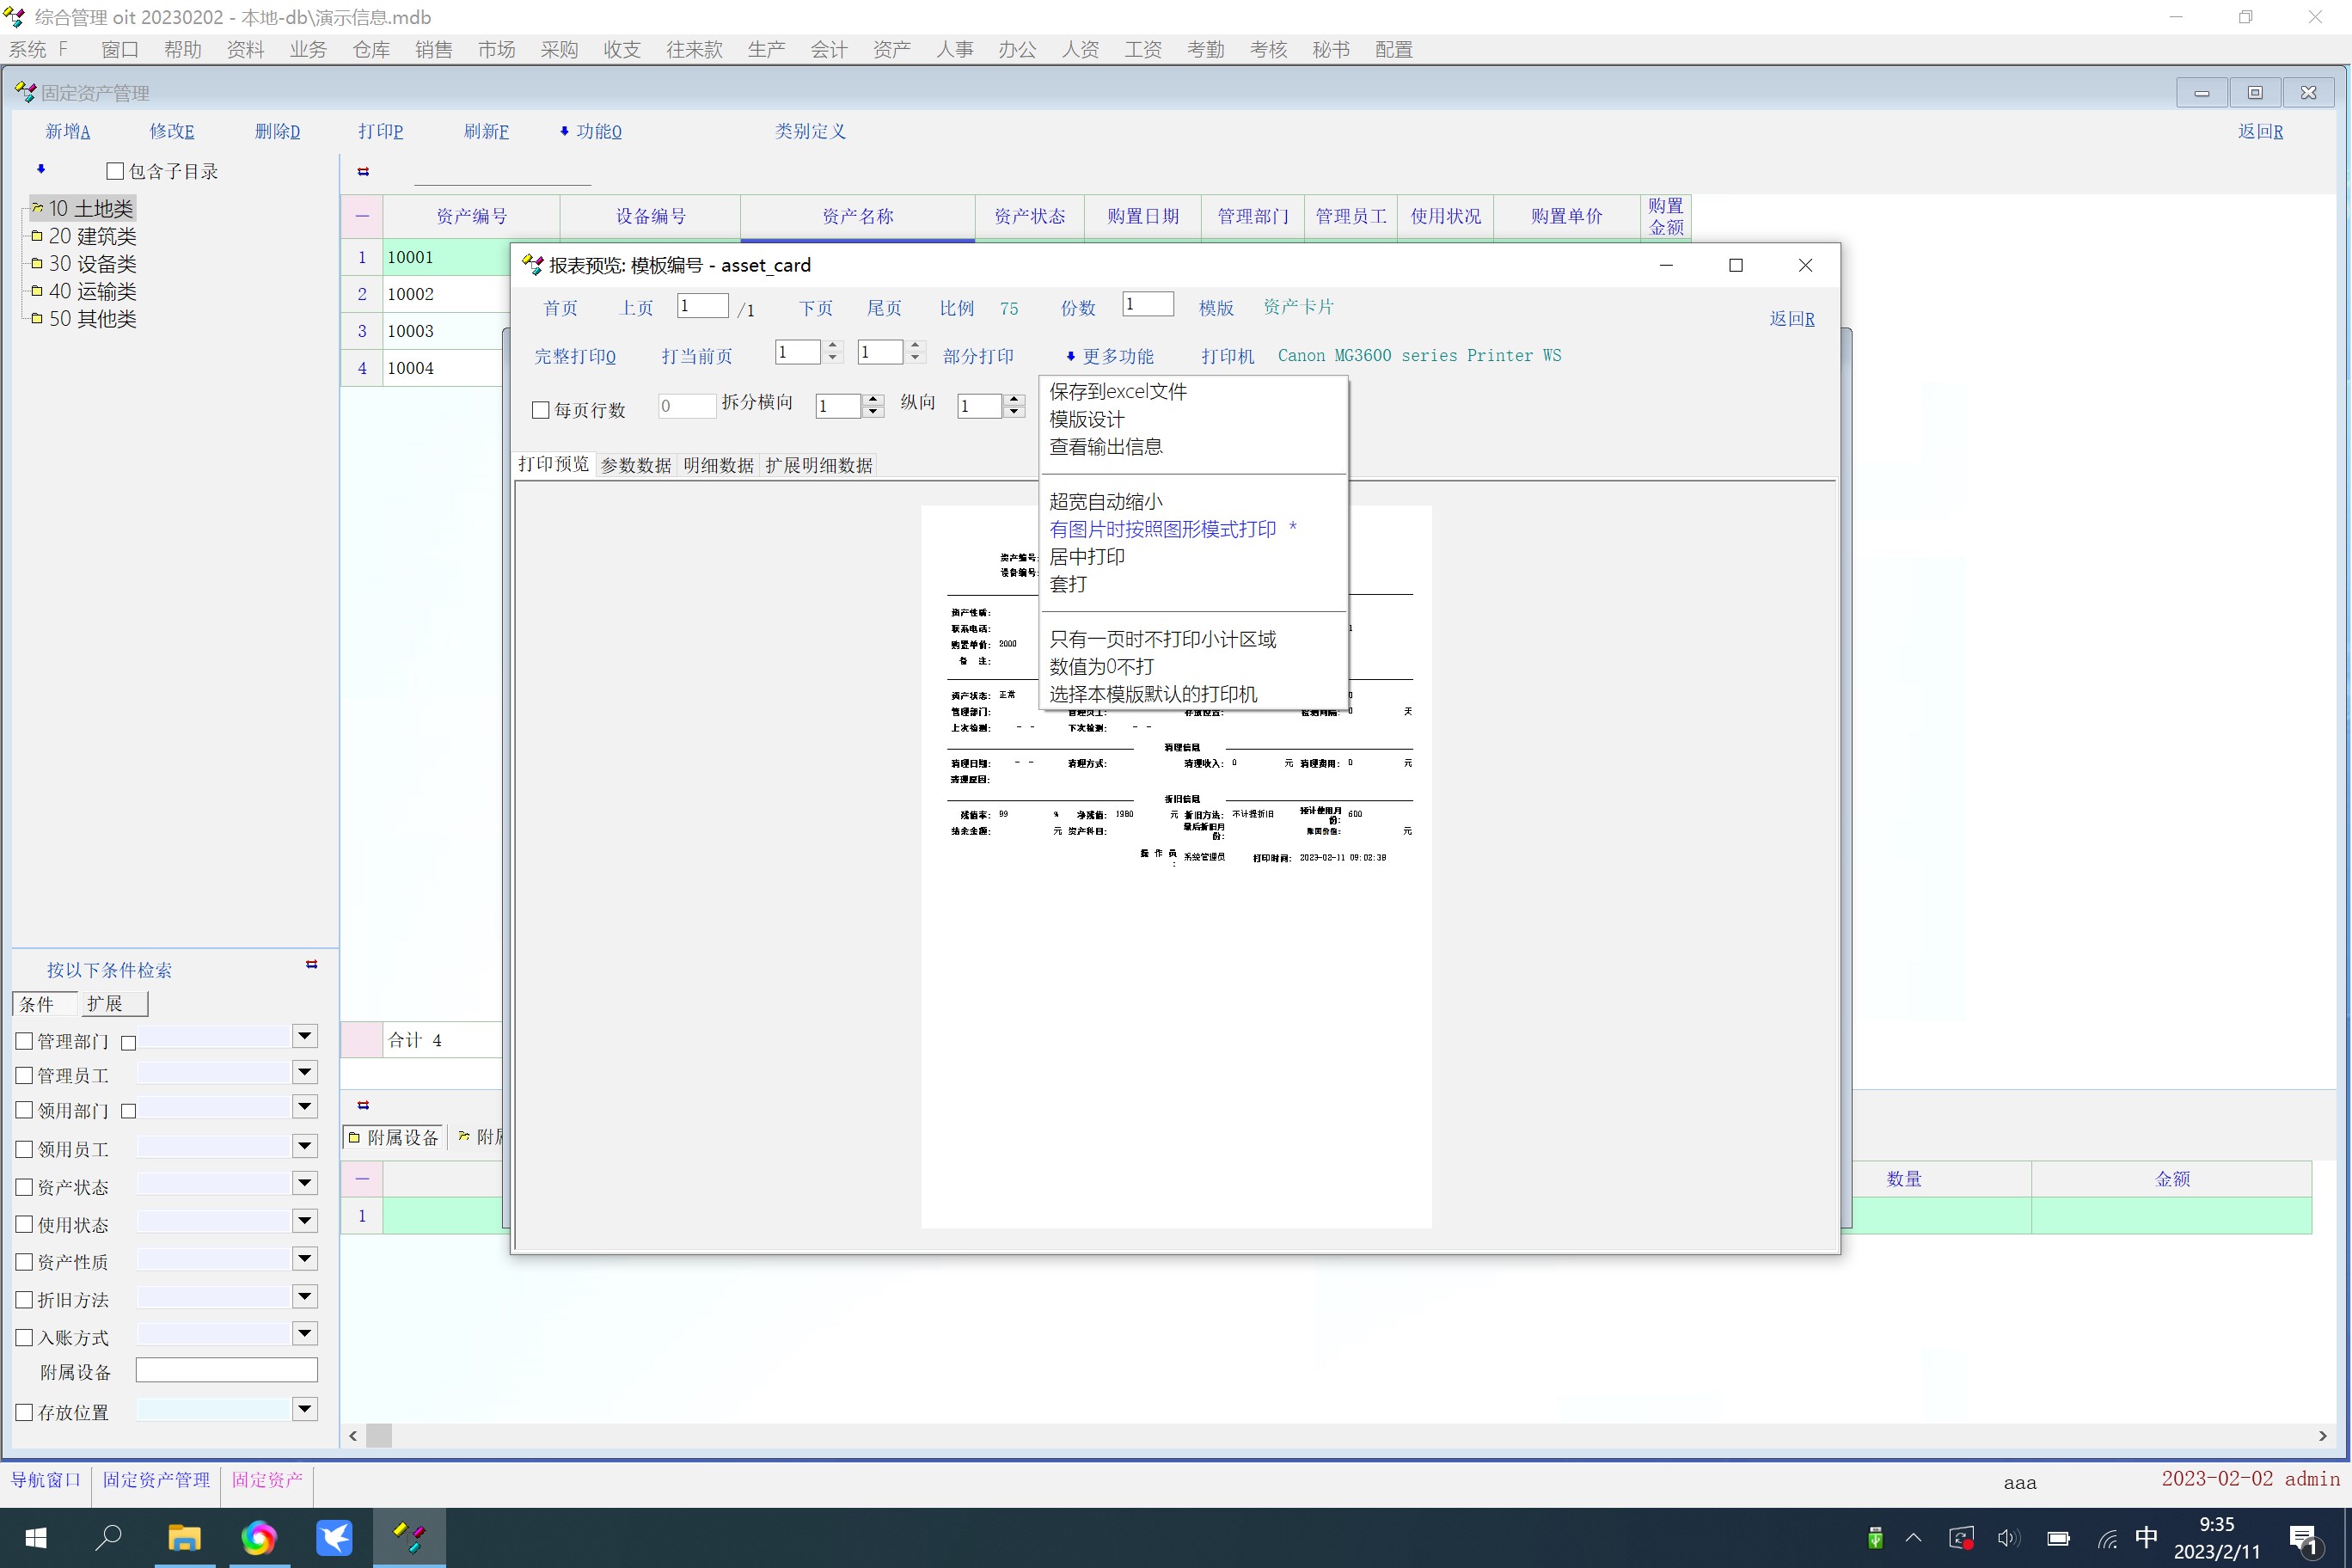Screen dimensions: 2352x1568
Task: Open File Explorer from the taskbar
Action: [x=184, y=1537]
